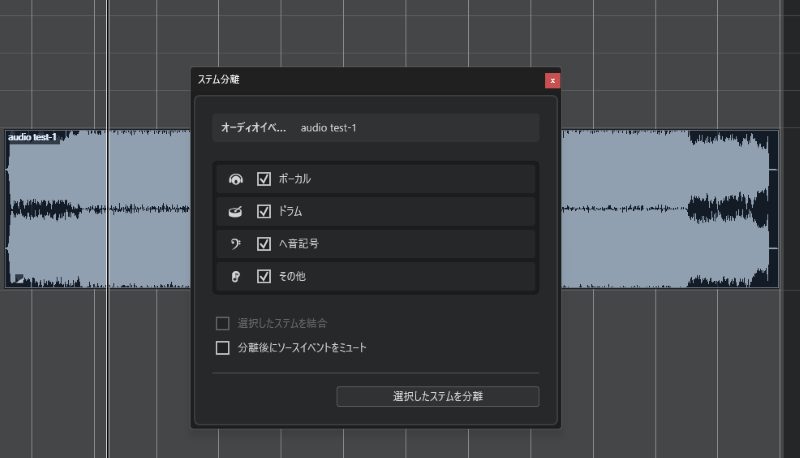Disable the ヘ音記号 stem checkbox
Screen dimensions: 800x458
264,243
